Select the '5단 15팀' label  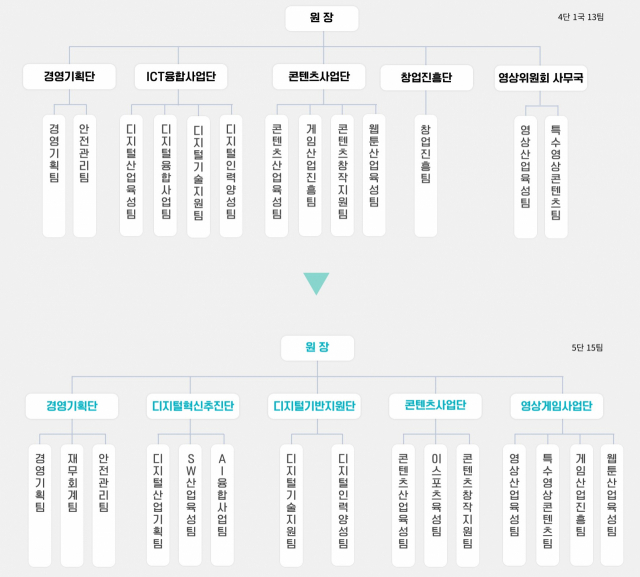pos(587,348)
